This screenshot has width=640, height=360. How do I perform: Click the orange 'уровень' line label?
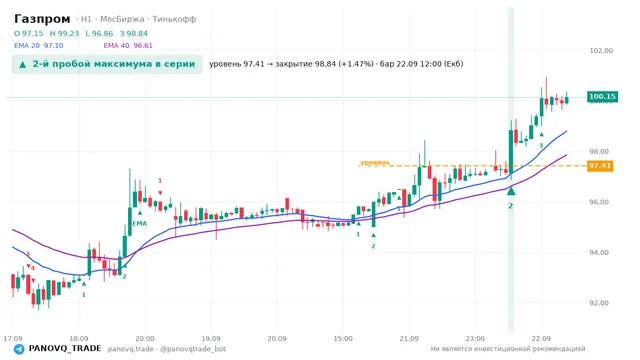tap(375, 162)
